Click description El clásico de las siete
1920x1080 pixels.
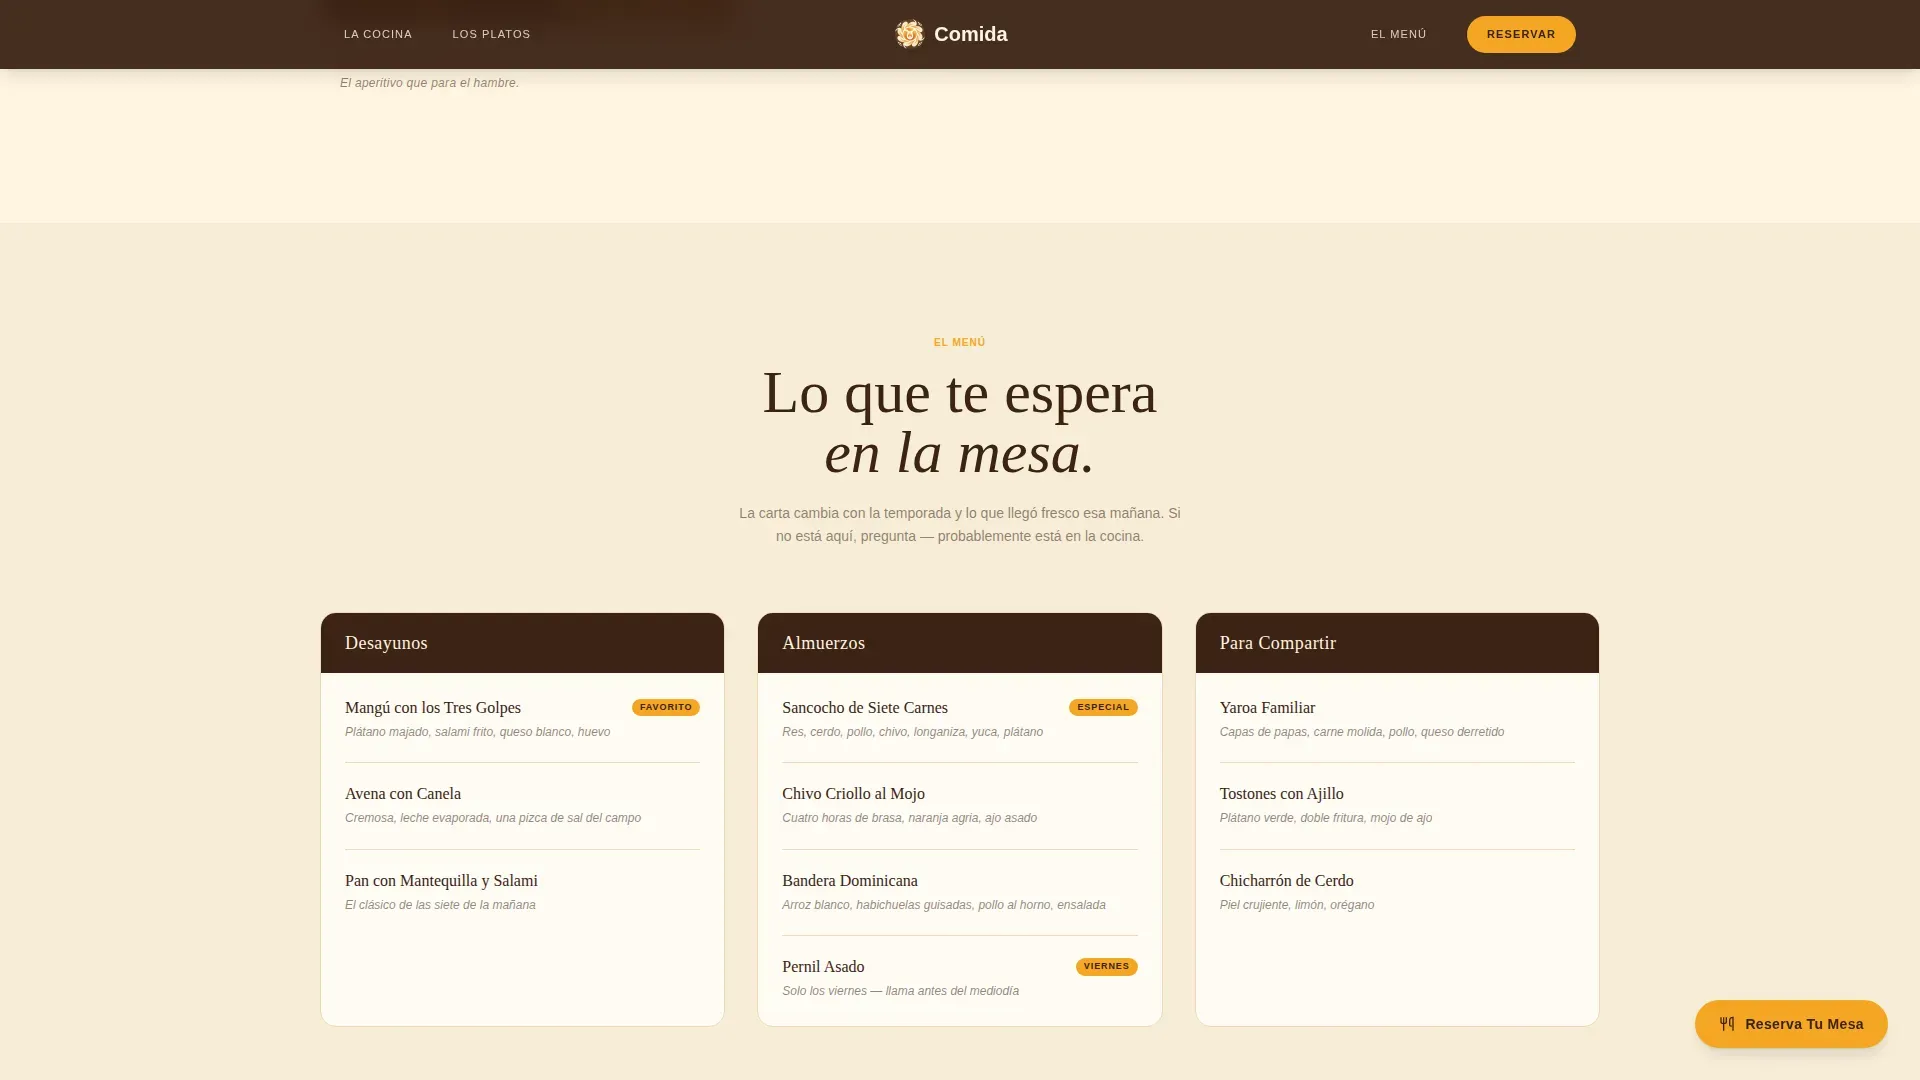(440, 905)
